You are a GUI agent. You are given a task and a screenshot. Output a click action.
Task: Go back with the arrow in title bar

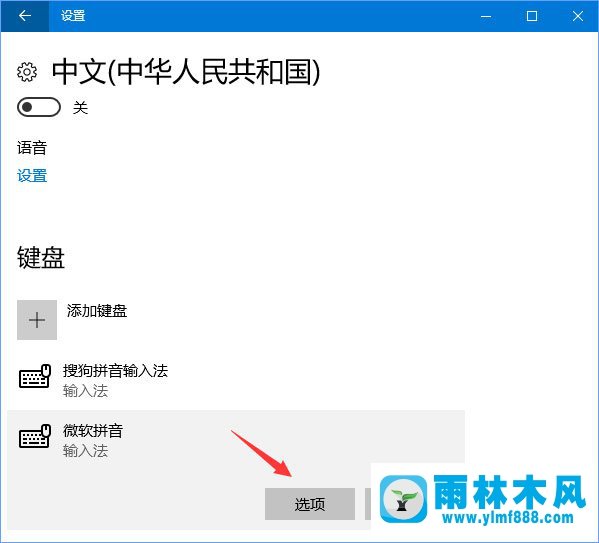click(25, 16)
